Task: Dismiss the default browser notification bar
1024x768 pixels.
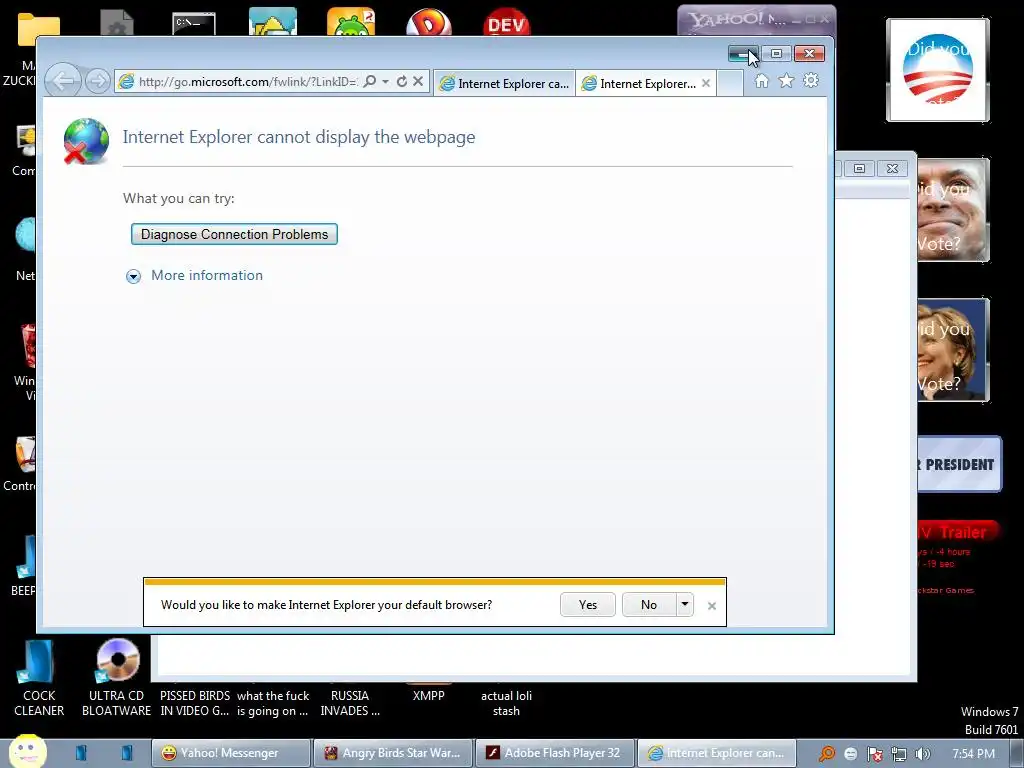Action: click(x=712, y=606)
